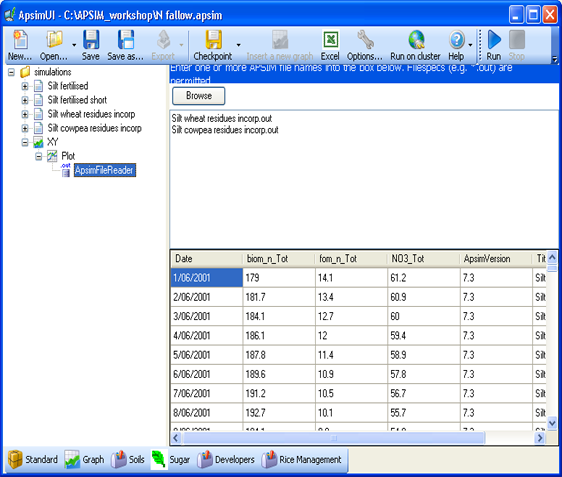Select the cell with value 55.7

424,413
